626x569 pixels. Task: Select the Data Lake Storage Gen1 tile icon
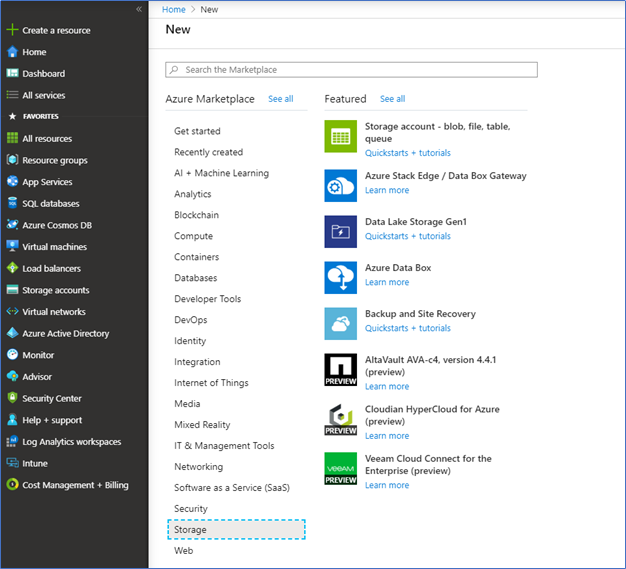click(341, 232)
